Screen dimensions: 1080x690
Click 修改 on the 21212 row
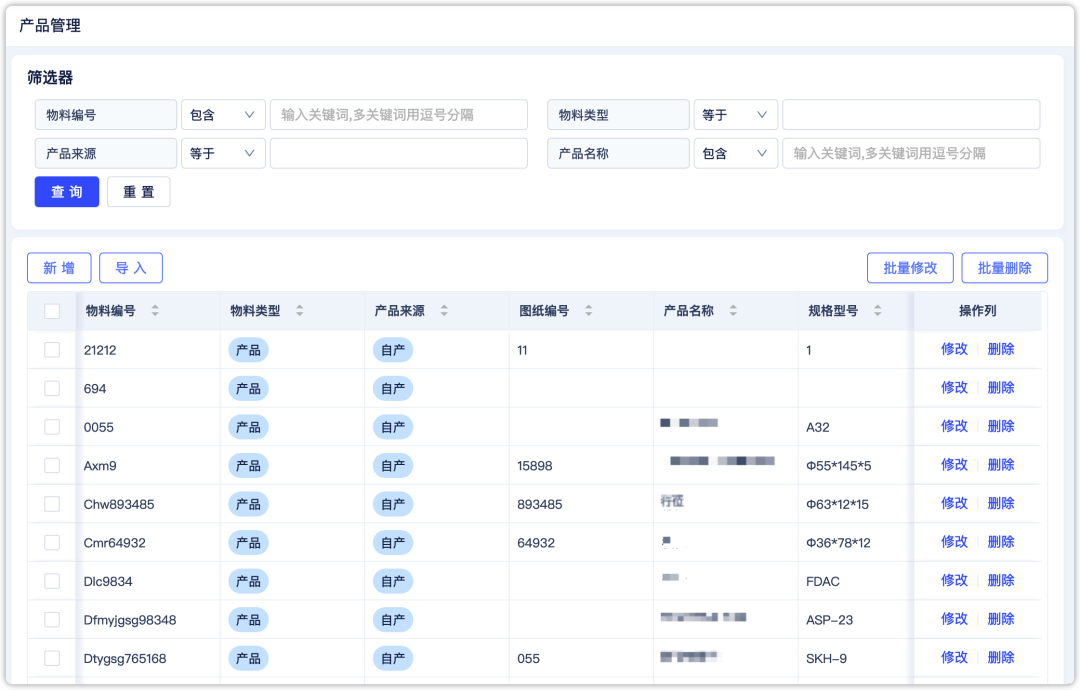(x=955, y=349)
